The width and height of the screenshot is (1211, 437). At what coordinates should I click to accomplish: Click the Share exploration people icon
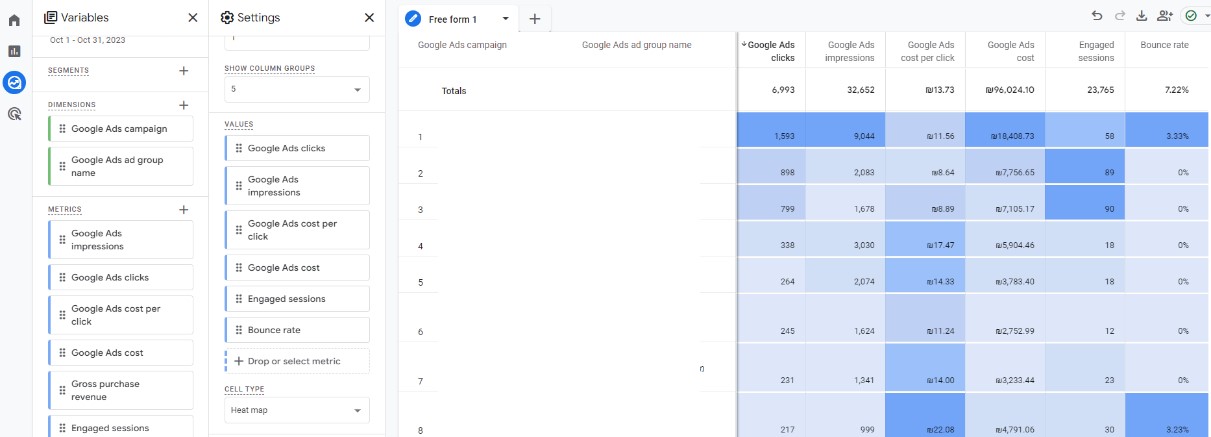tap(1164, 16)
